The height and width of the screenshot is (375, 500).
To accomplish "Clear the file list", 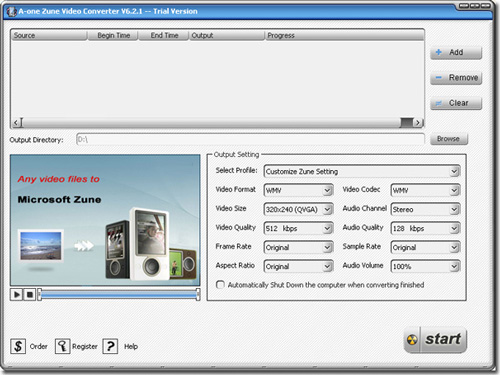I will point(456,103).
